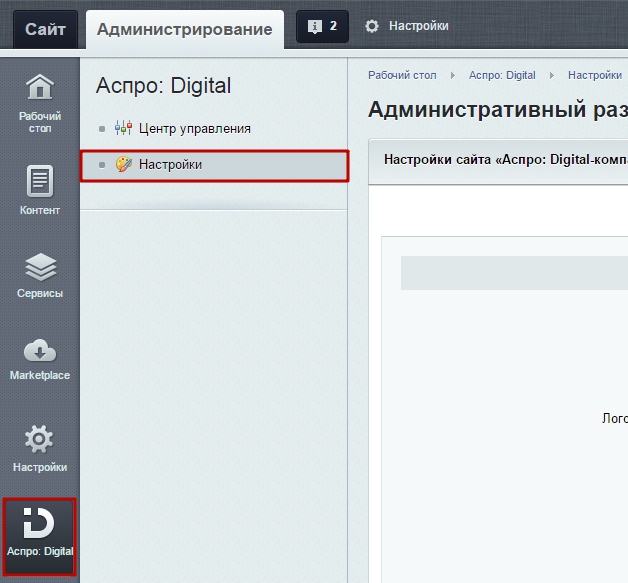Expand arrow after Аспро: Digital breadcrumb
628x583 pixels.
coord(552,75)
